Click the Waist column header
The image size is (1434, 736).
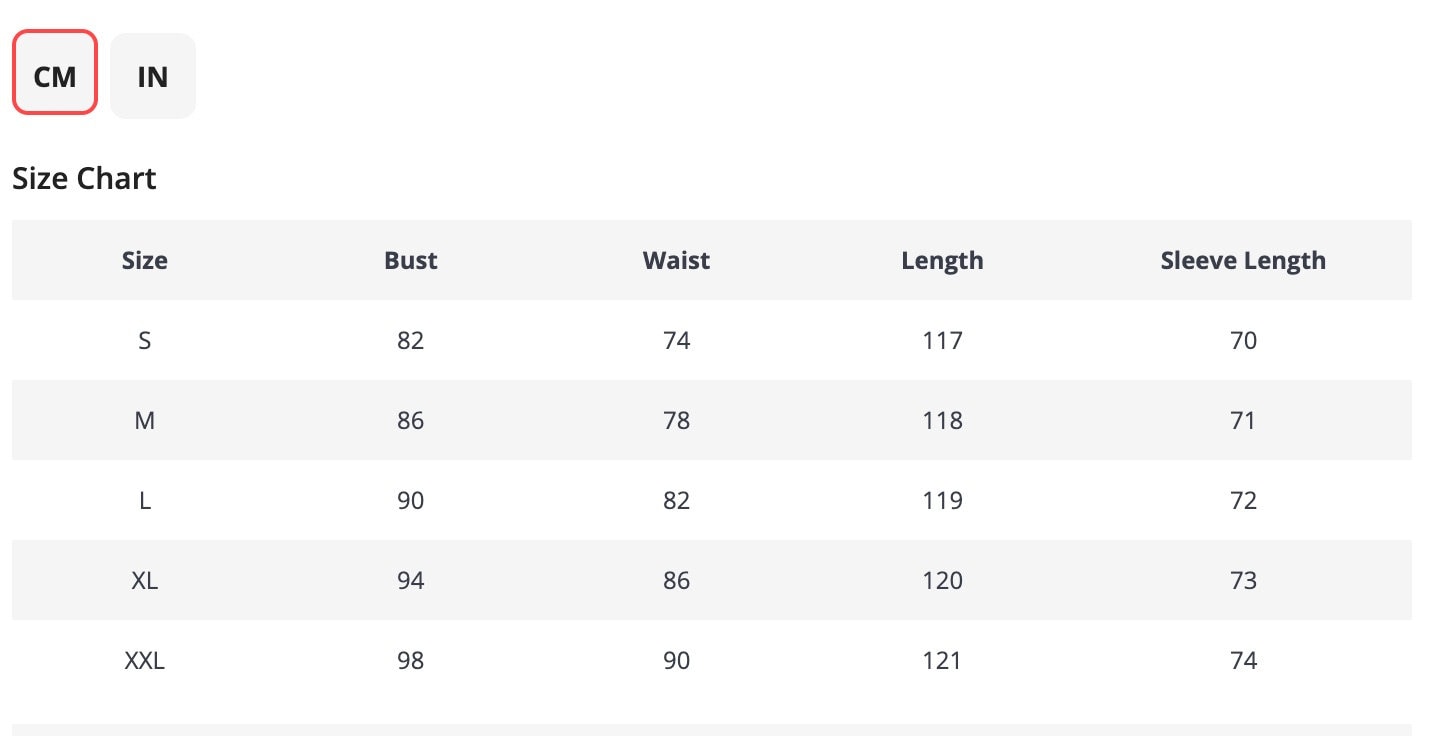pos(676,260)
